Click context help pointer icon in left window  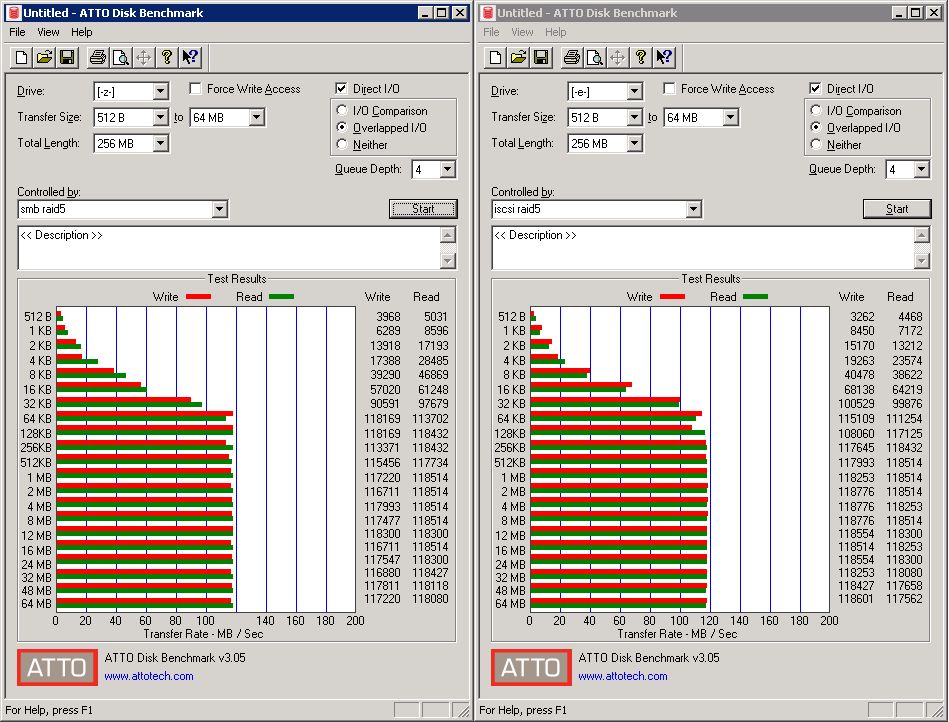tap(189, 57)
